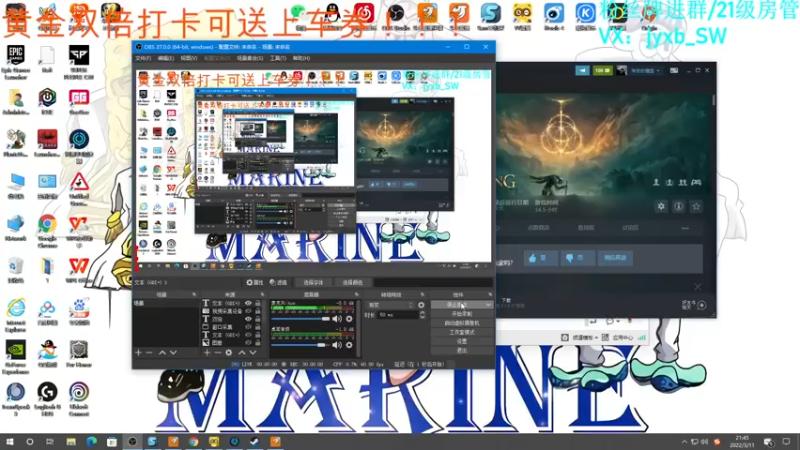
Task: Open the 帮助(H) menu in OBS
Action: tap(301, 58)
